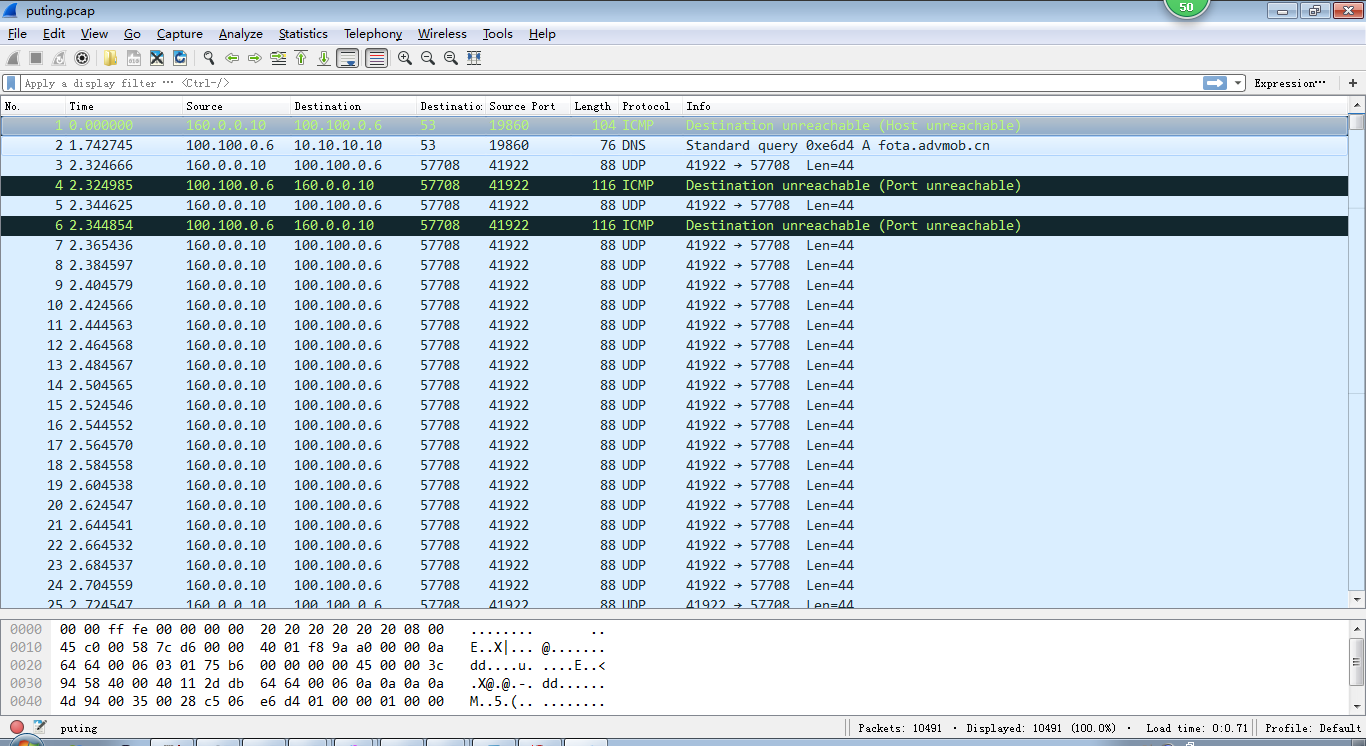
Task: Open the Tools menu
Action: click(x=498, y=33)
